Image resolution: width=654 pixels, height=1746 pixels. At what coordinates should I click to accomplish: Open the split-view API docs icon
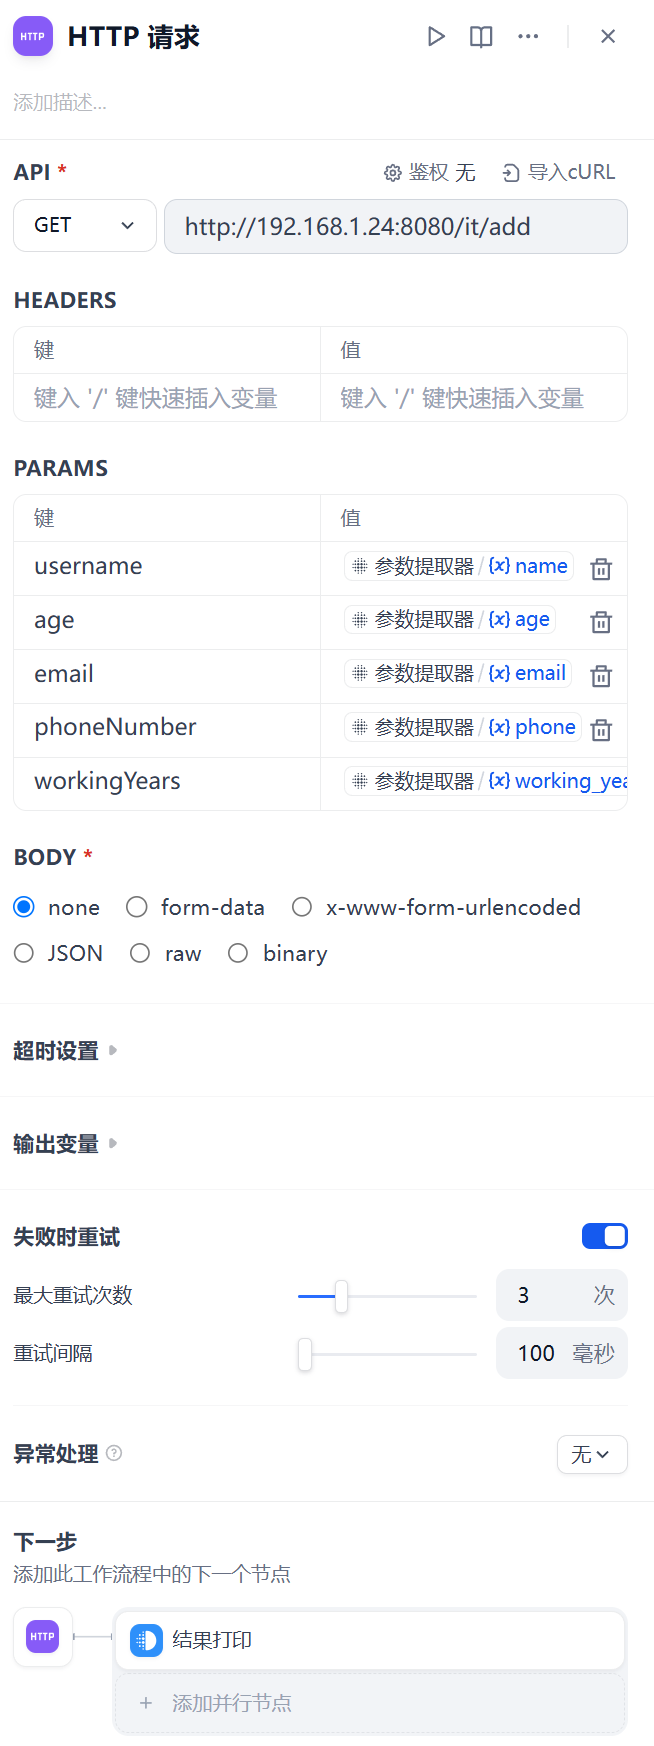click(x=480, y=36)
